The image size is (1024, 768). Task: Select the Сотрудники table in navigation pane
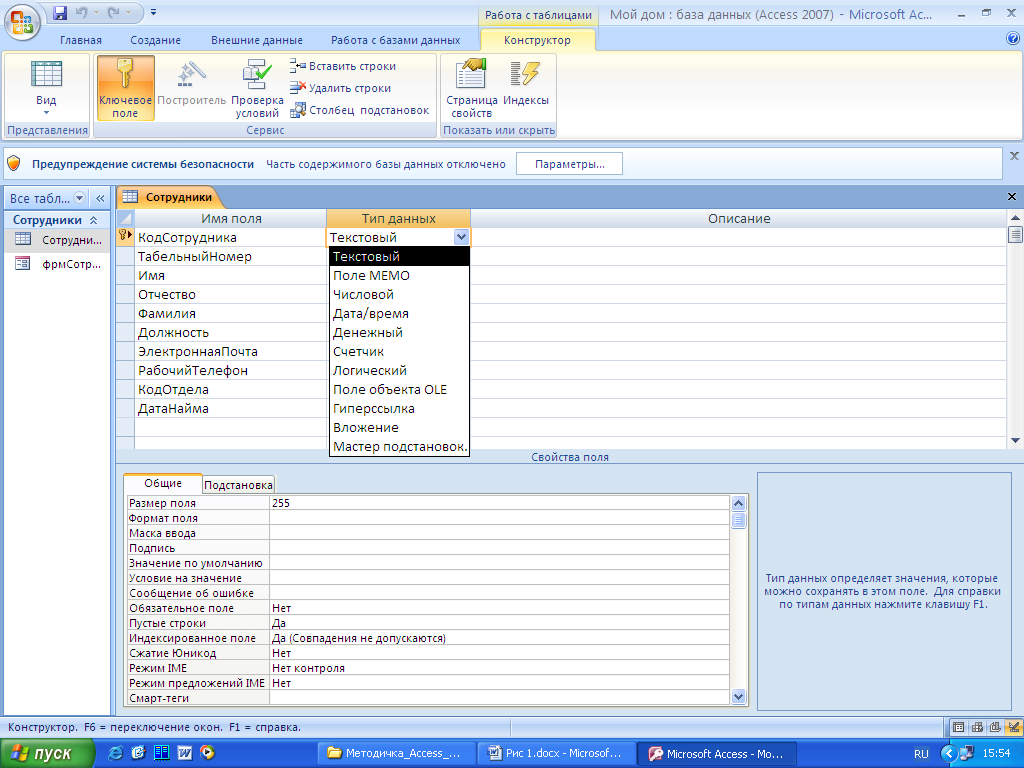[x=57, y=240]
